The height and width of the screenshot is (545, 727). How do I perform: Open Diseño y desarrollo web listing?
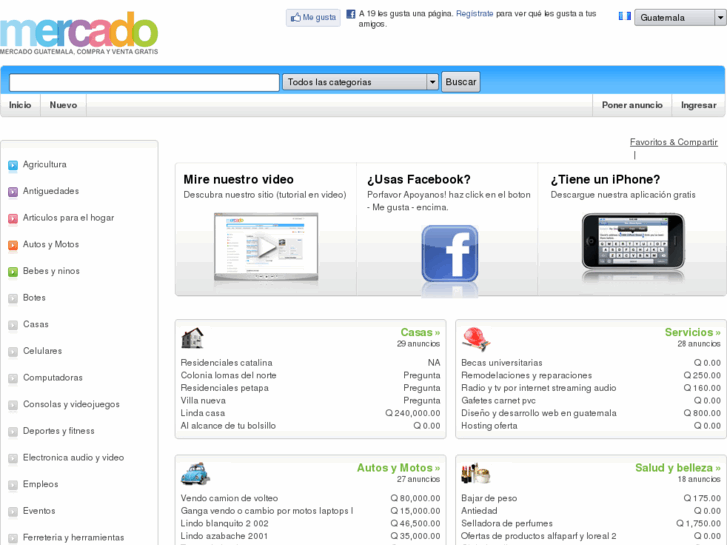tap(539, 413)
